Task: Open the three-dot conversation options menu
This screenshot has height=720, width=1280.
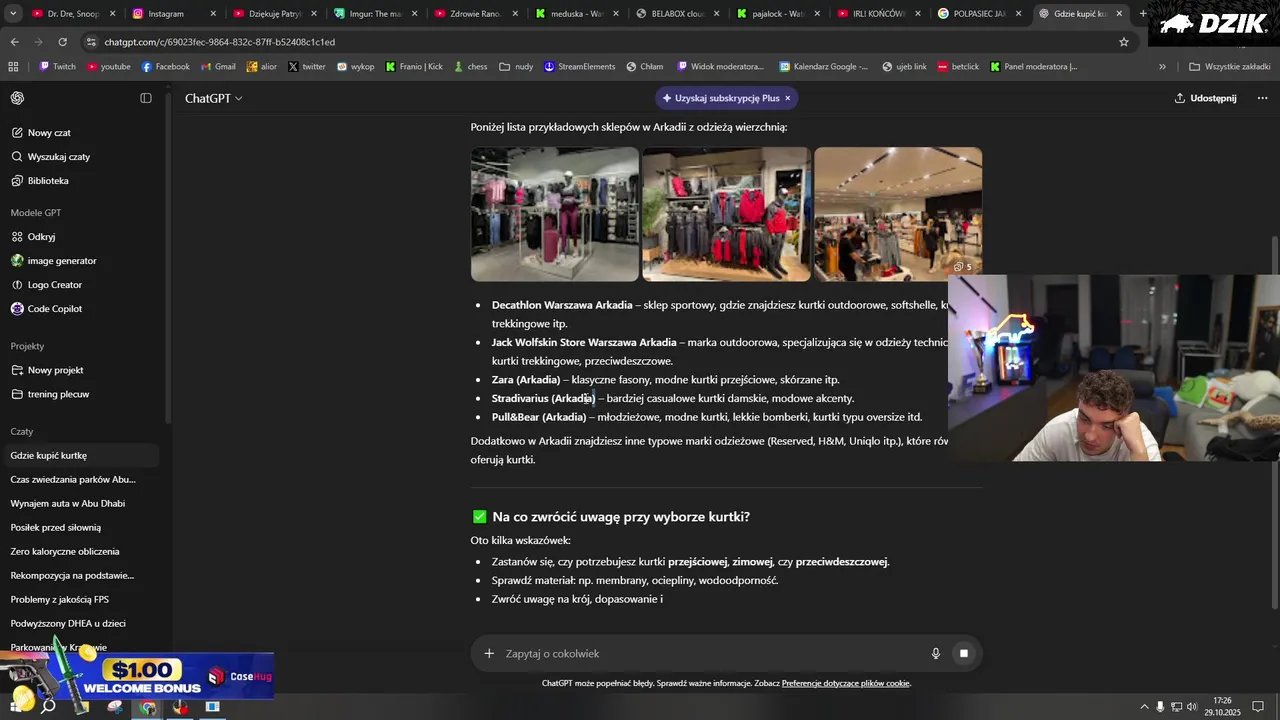Action: 1262,98
